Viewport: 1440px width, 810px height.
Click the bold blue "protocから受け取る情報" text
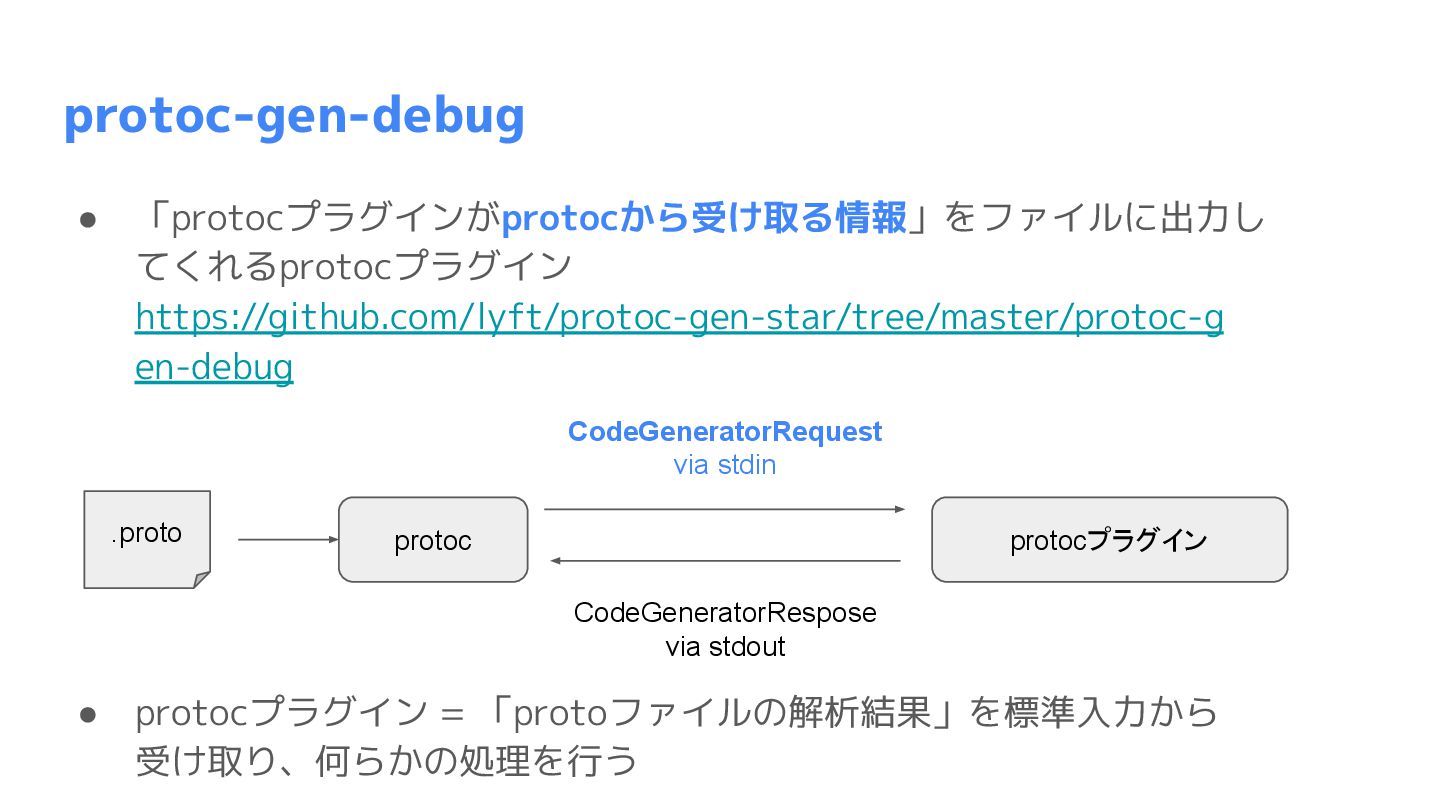(x=704, y=218)
